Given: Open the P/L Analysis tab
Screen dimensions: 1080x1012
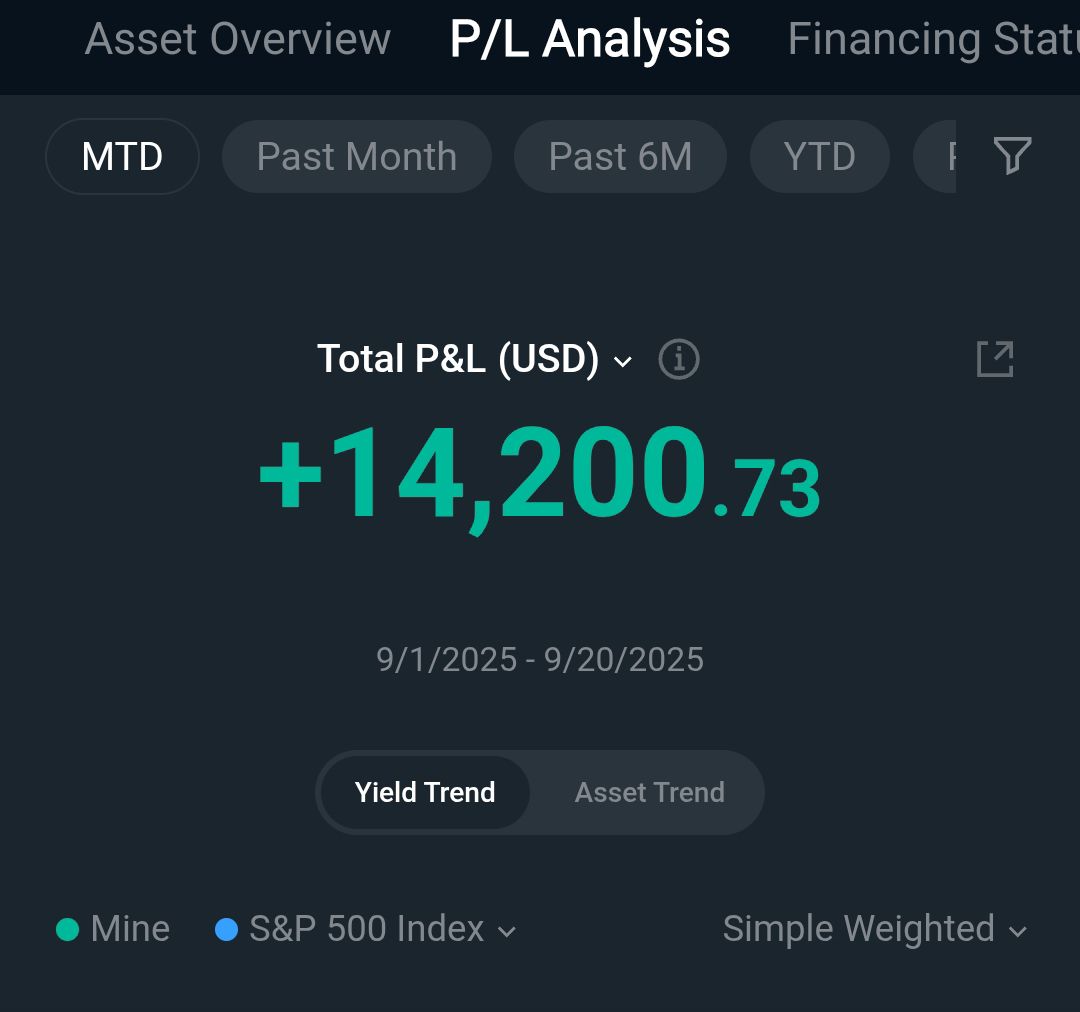Looking at the screenshot, I should [x=590, y=40].
